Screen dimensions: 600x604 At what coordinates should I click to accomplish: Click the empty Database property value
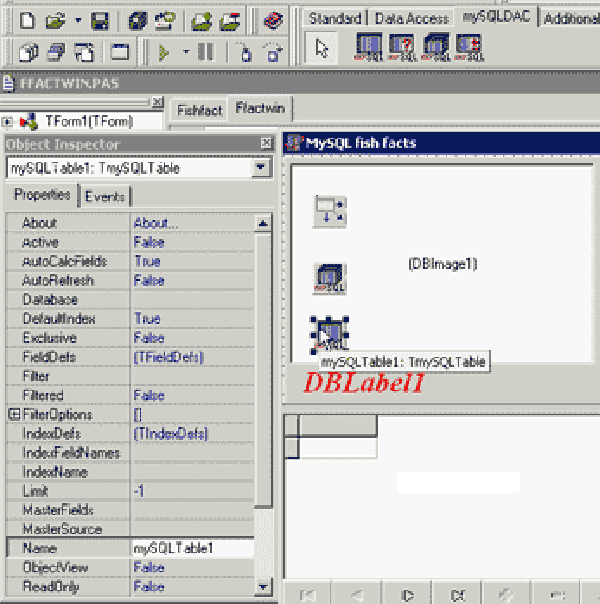coord(193,300)
